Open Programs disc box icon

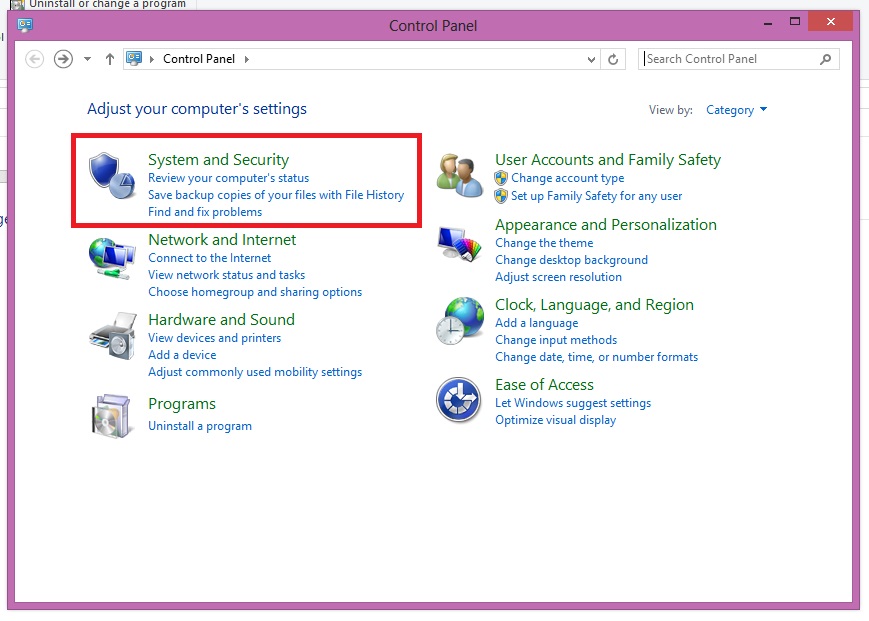pyautogui.click(x=113, y=417)
